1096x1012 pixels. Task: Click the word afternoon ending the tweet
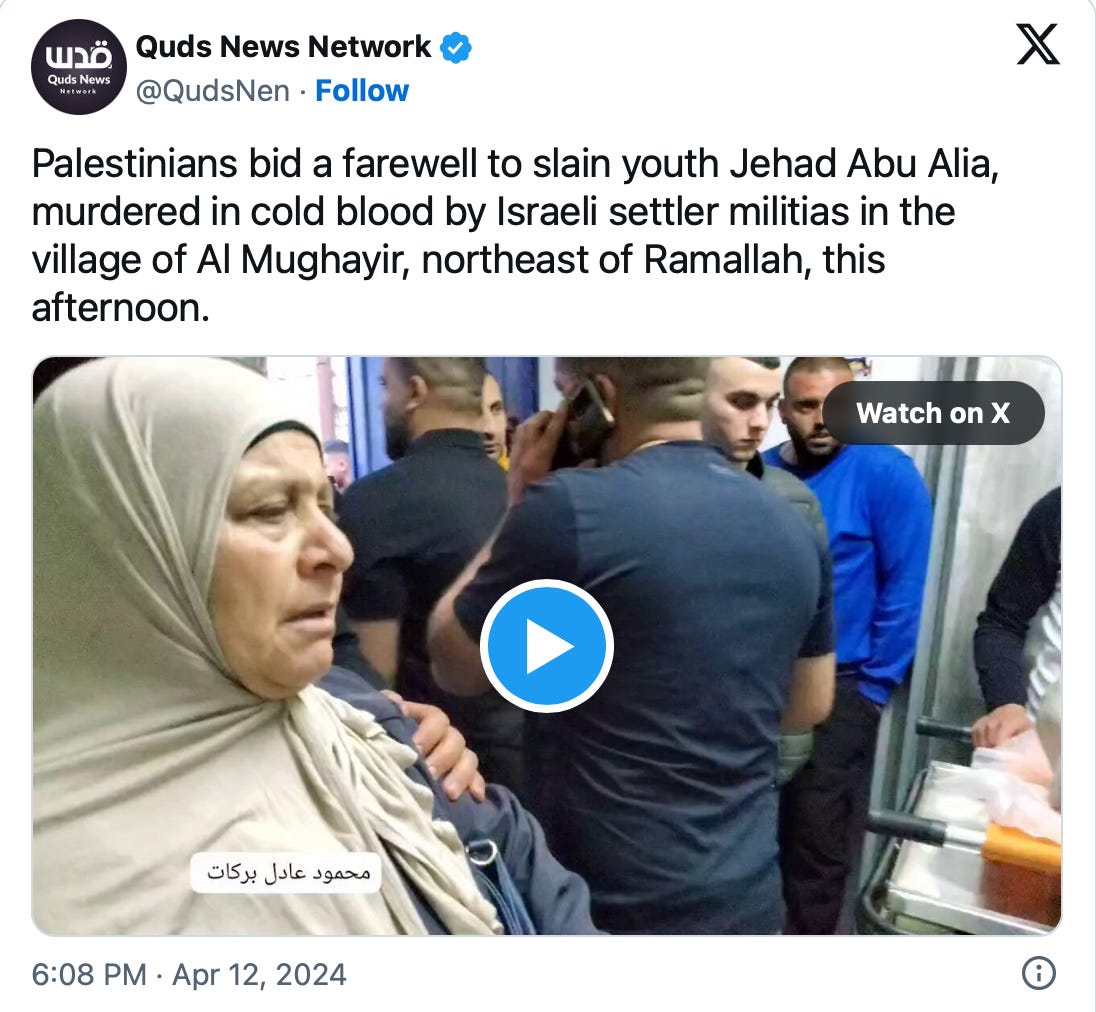[121, 308]
